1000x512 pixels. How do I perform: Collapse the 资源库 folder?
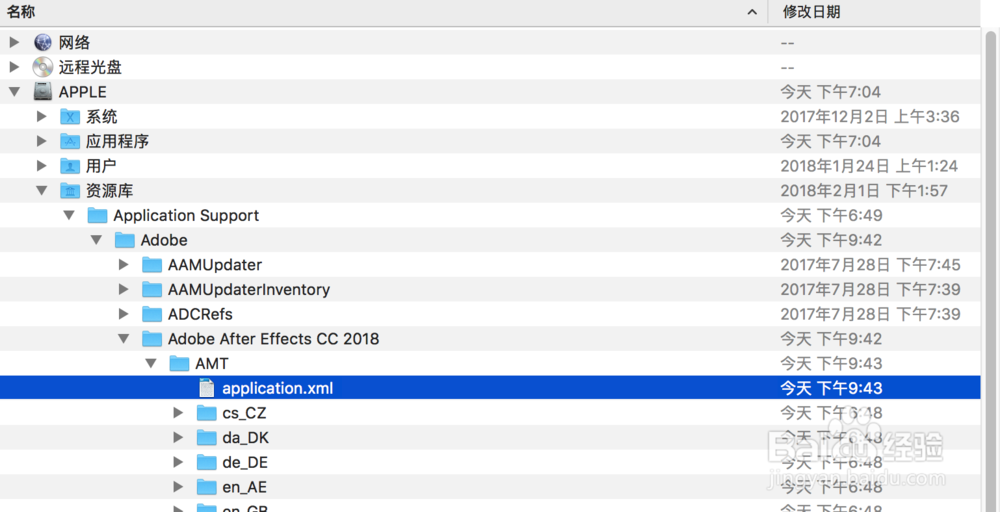(x=41, y=190)
